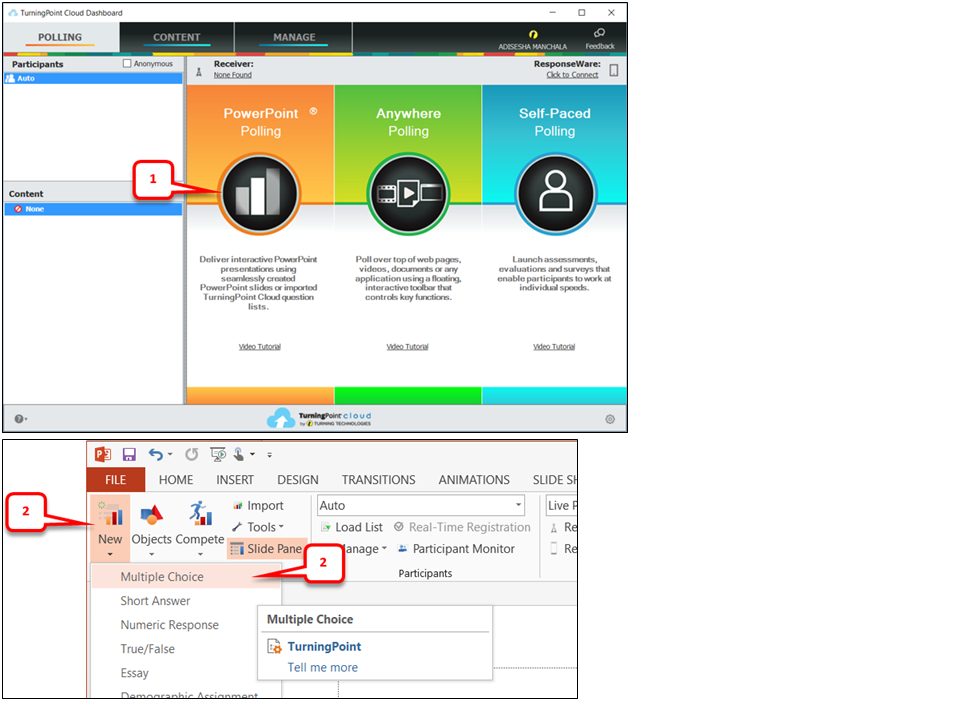Expand the New dropdown arrow
Image resolution: width=960 pixels, height=701 pixels.
coord(110,555)
